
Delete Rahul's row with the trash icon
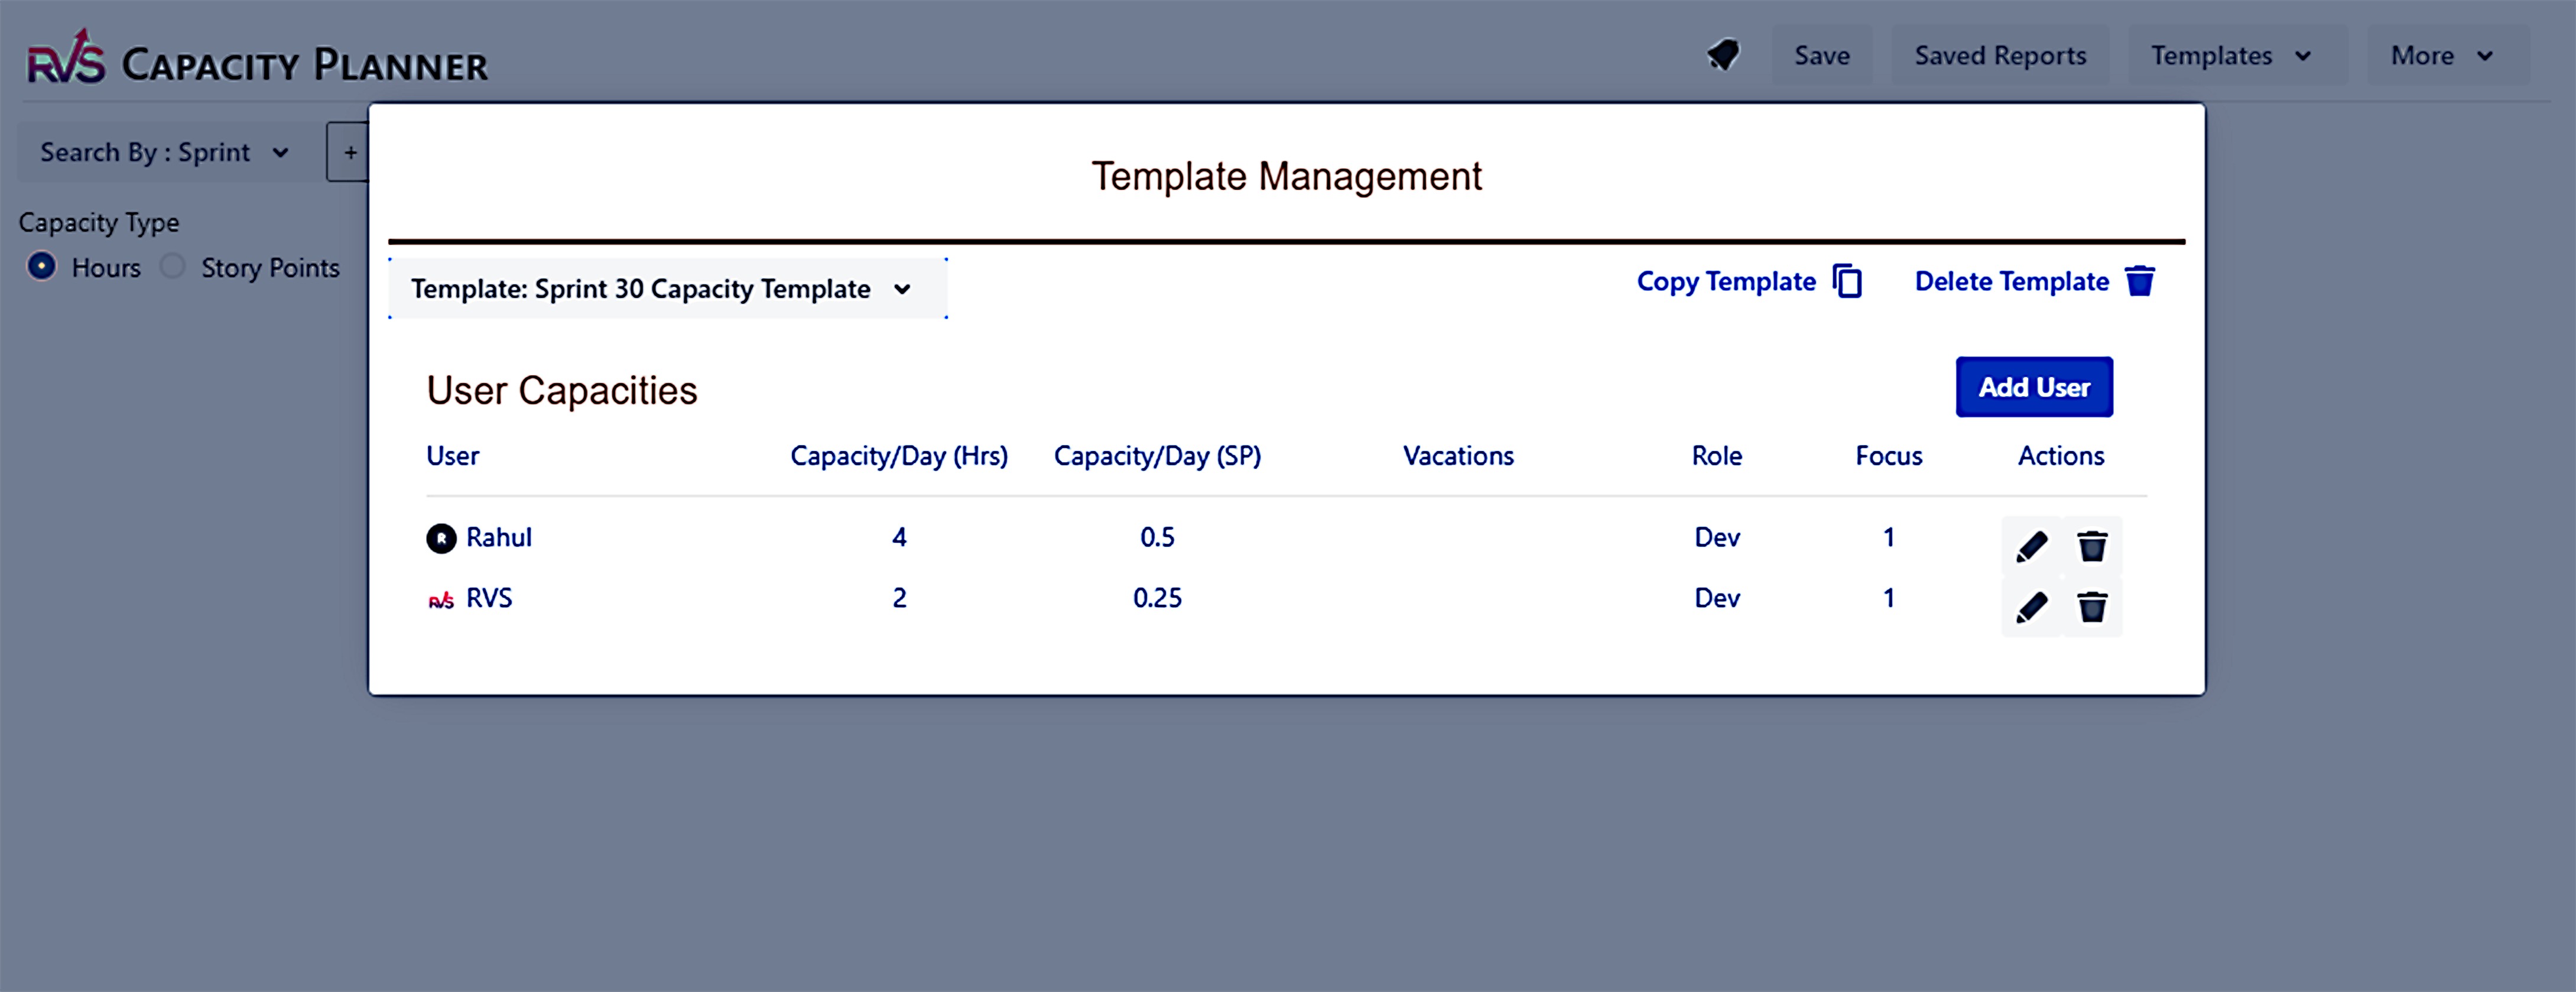pyautogui.click(x=2092, y=546)
